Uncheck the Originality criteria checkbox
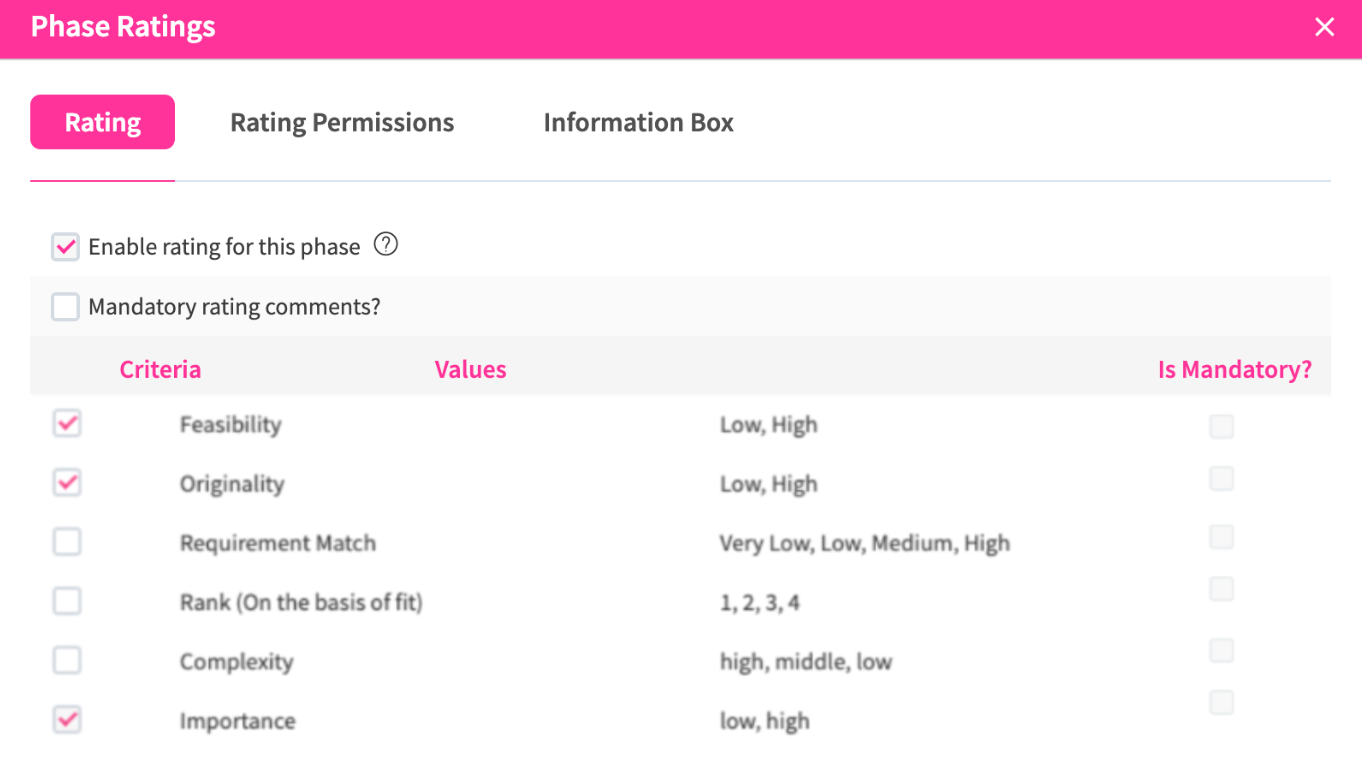Viewport: 1364px width, 776px height. pyautogui.click(x=67, y=483)
